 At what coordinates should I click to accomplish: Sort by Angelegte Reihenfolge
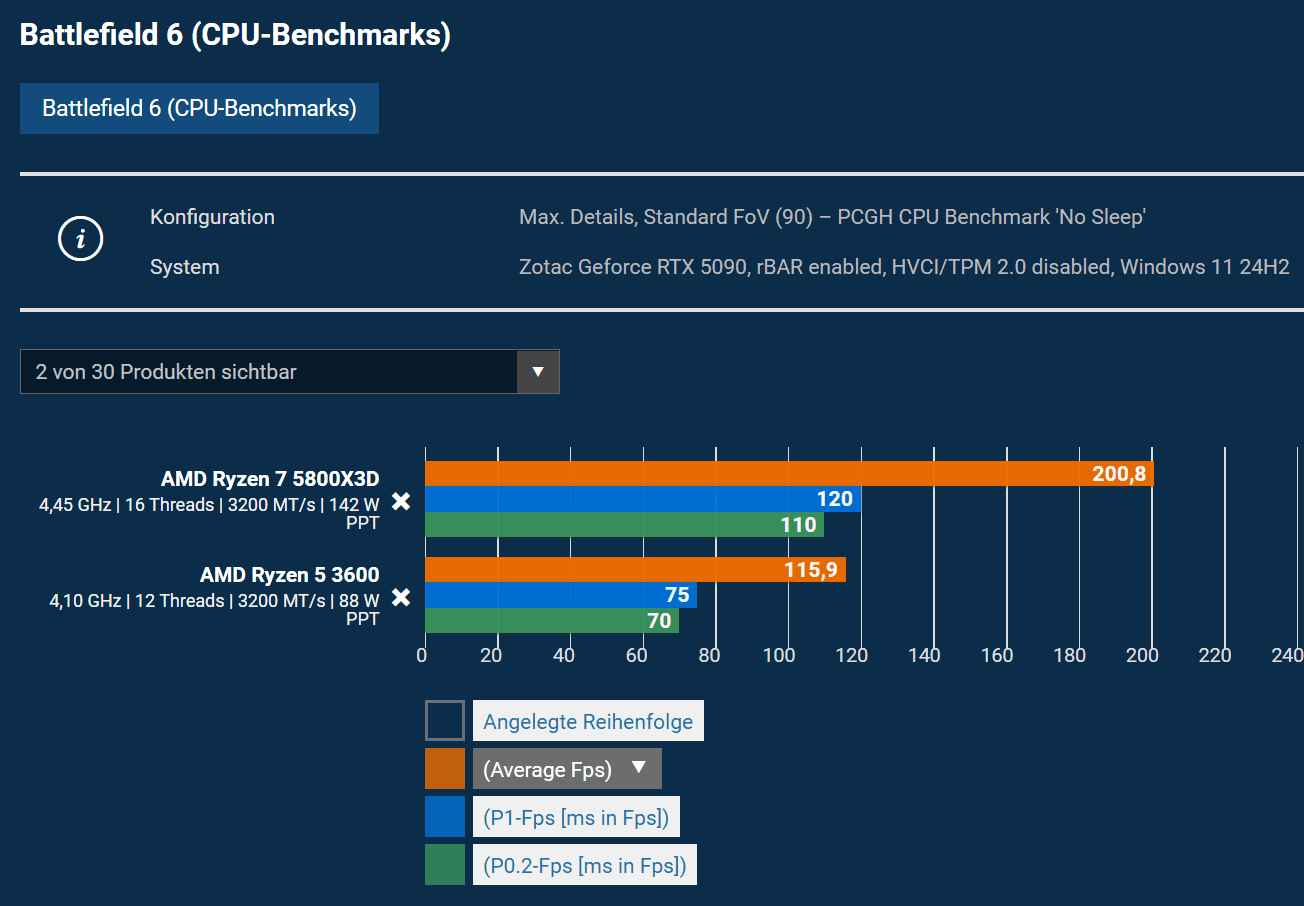click(588, 721)
